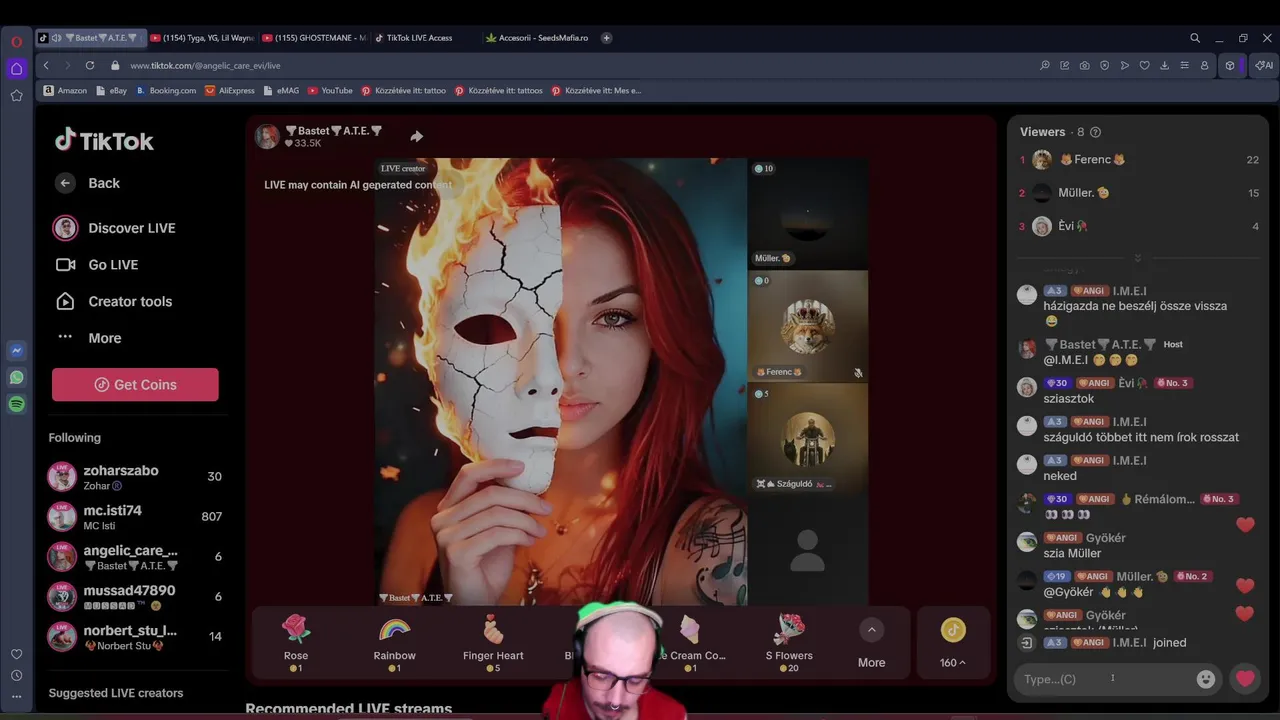Screen dimensions: 1280x720
Task: Open the Opera menu logo
Action: pos(16,42)
